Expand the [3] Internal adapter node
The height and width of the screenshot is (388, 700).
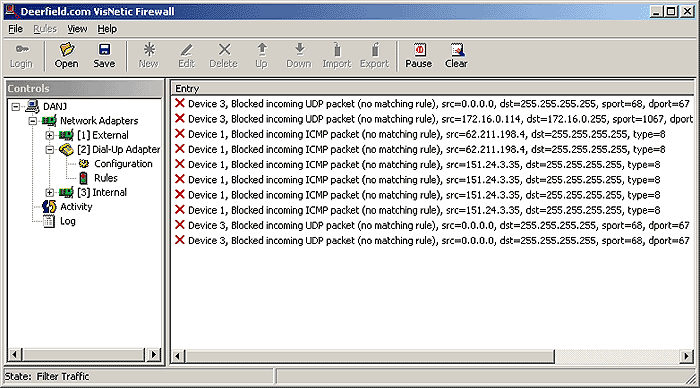50,192
